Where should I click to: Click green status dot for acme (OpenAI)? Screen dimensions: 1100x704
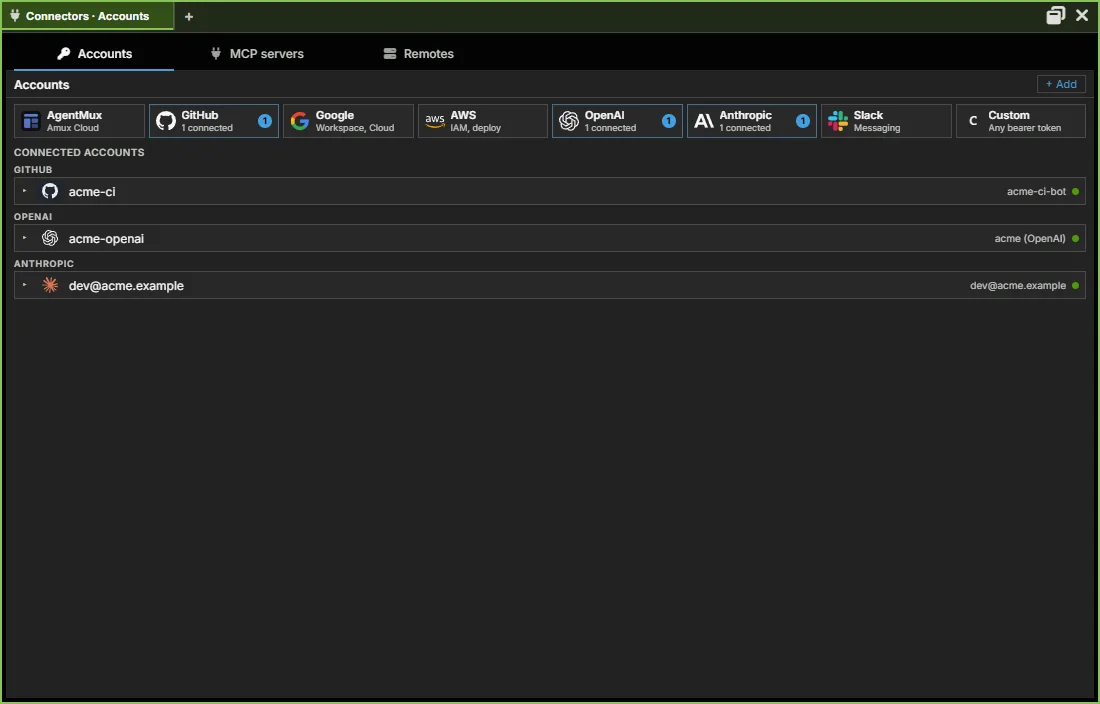pyautogui.click(x=1075, y=238)
